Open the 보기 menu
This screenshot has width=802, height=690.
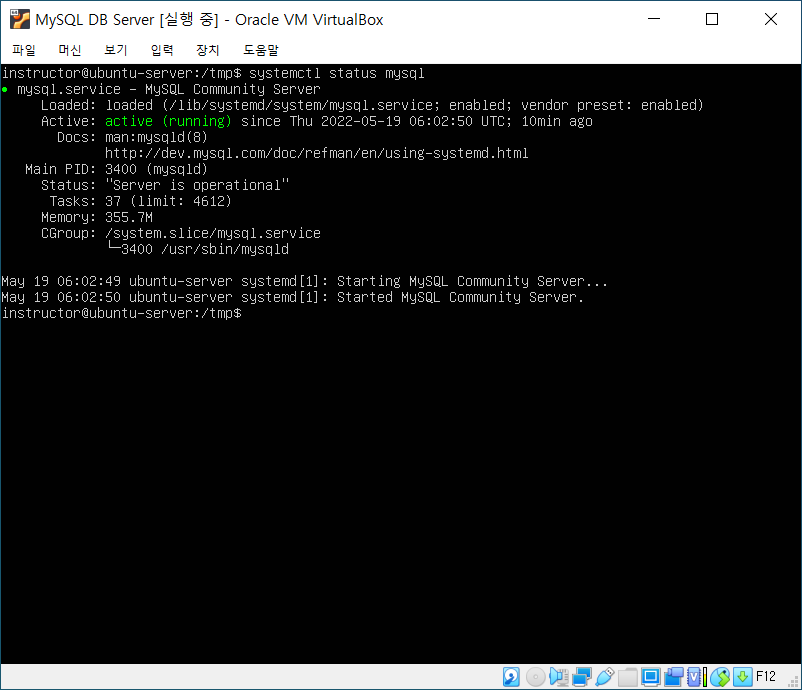pyautogui.click(x=116, y=50)
